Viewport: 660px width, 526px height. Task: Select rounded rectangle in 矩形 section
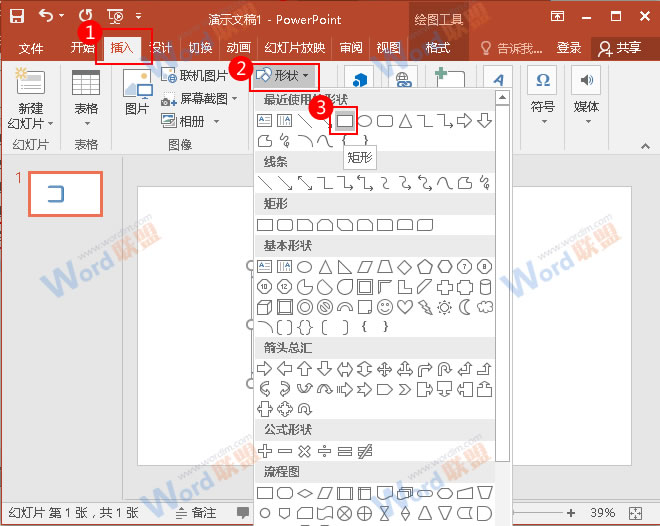point(285,225)
